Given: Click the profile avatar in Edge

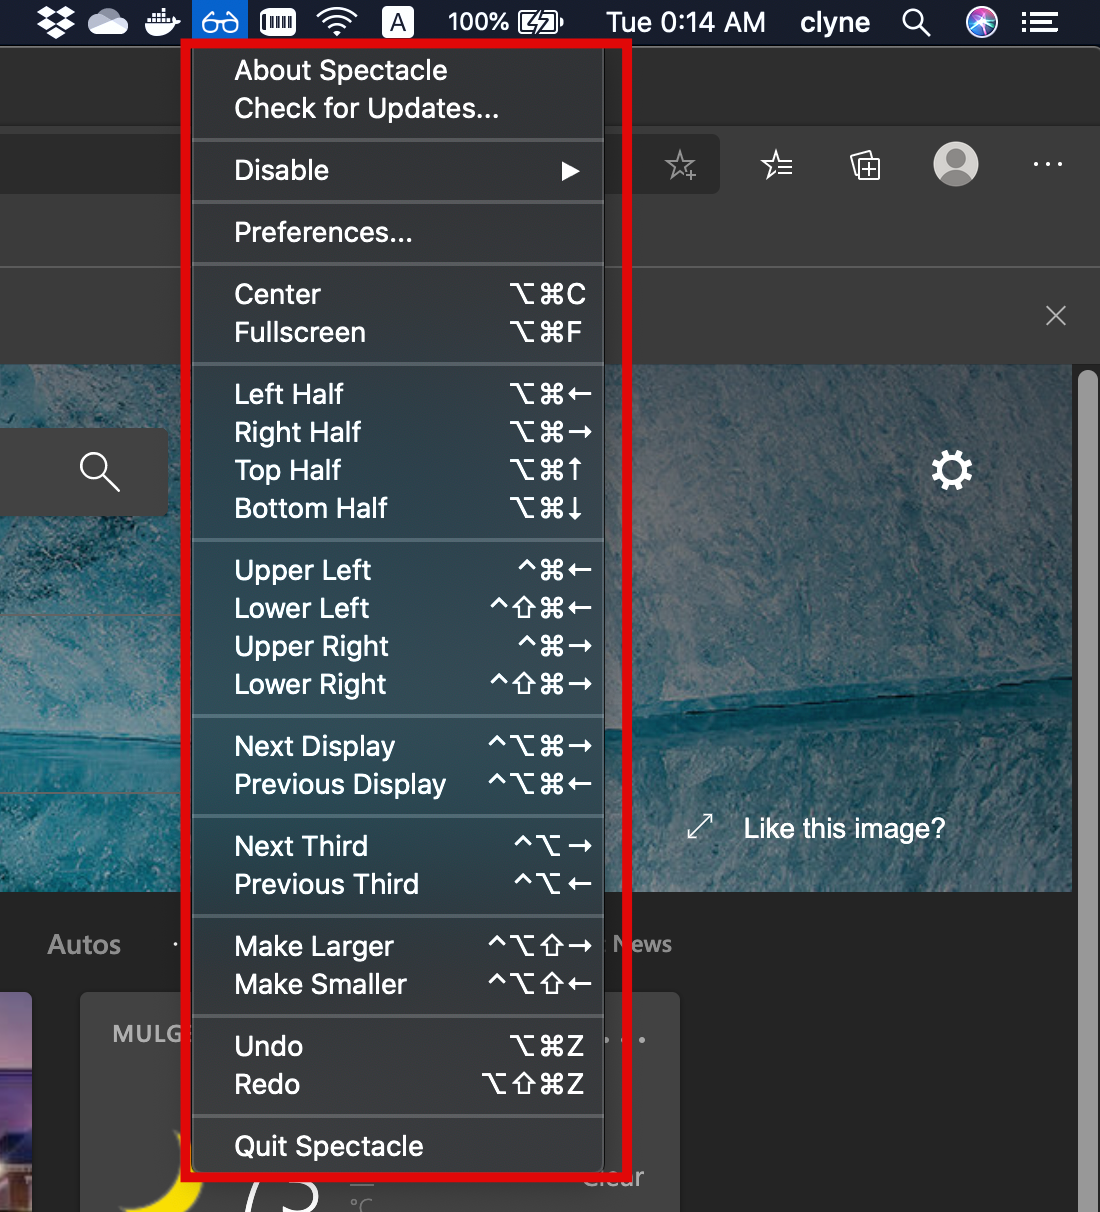Looking at the screenshot, I should [x=956, y=164].
